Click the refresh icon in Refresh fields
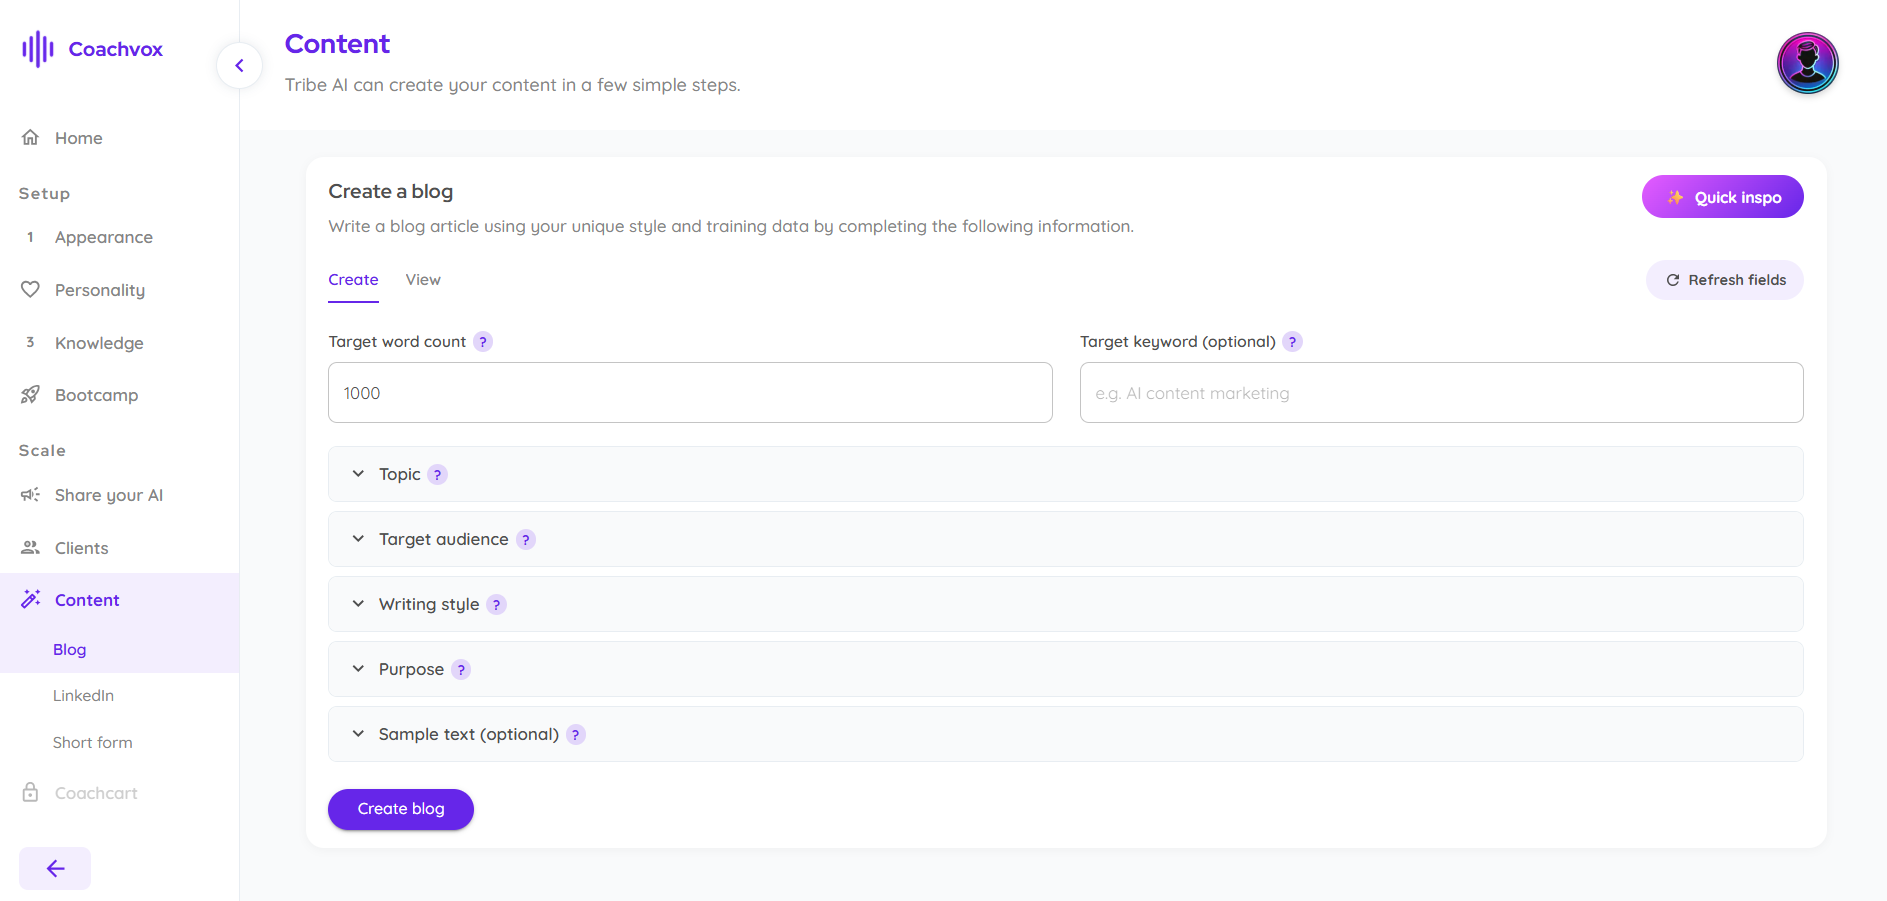This screenshot has height=901, width=1887. 1672,280
